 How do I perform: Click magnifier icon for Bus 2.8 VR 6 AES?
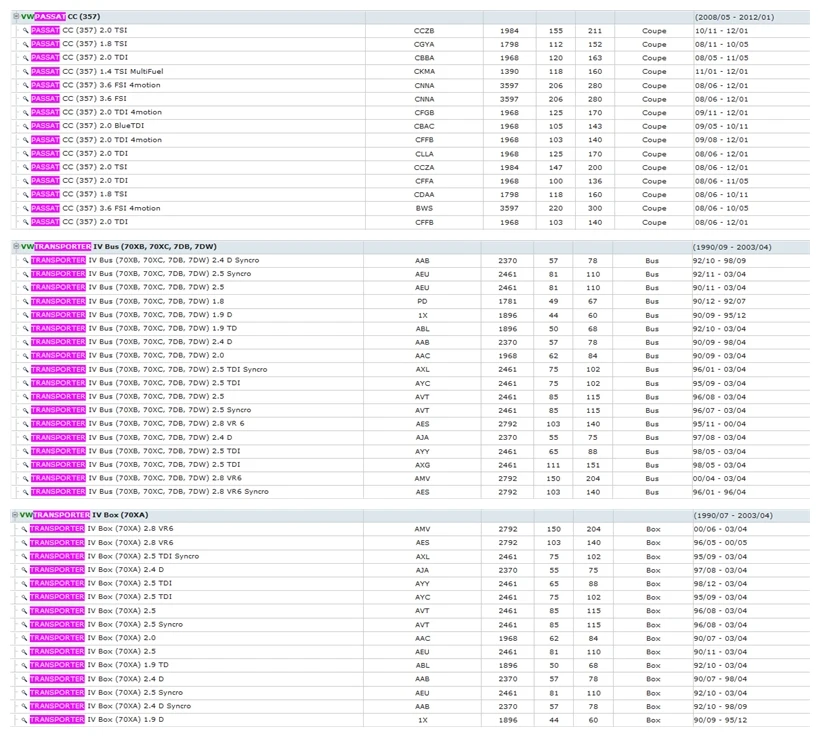pyautogui.click(x=25, y=424)
